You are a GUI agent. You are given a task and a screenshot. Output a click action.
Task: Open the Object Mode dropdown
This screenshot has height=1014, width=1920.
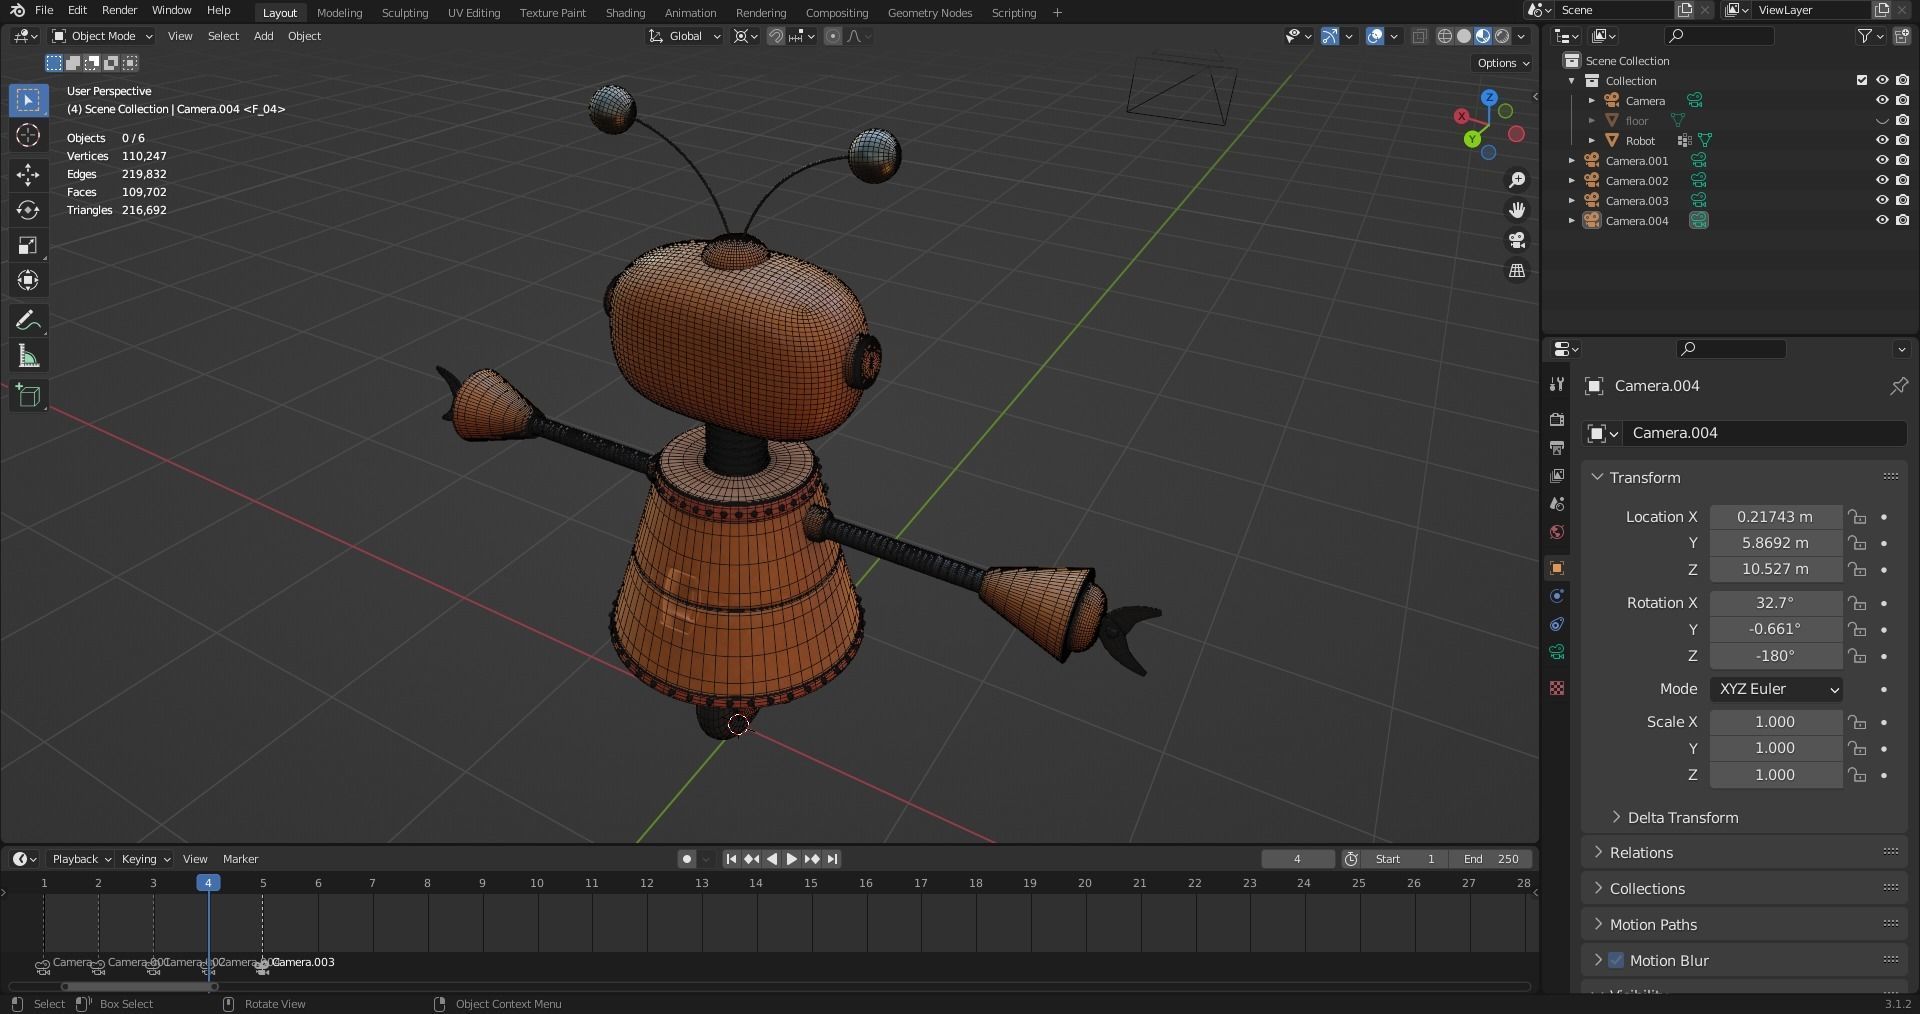click(102, 36)
